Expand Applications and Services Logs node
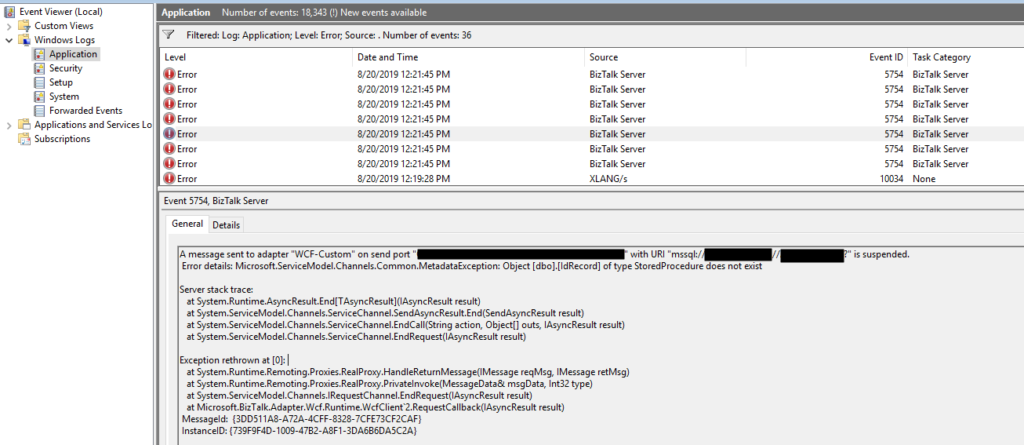This screenshot has height=445, width=1024. coord(9,125)
